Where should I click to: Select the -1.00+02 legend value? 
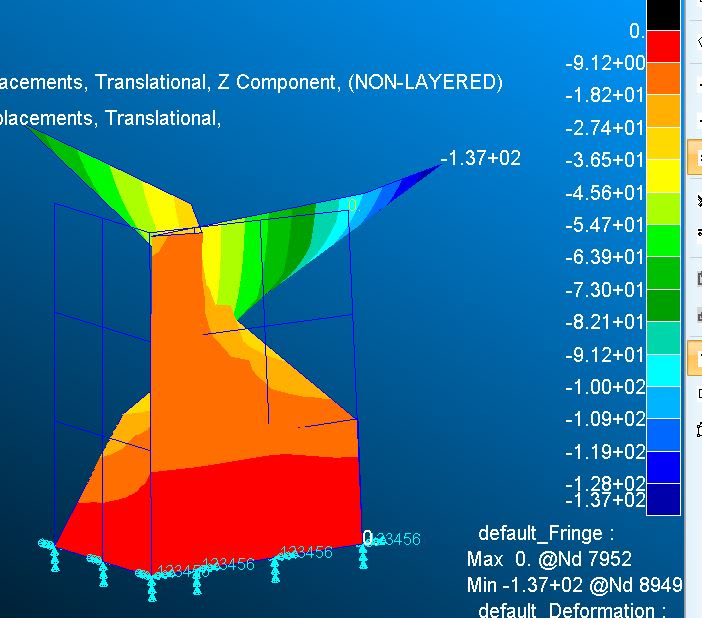605,386
